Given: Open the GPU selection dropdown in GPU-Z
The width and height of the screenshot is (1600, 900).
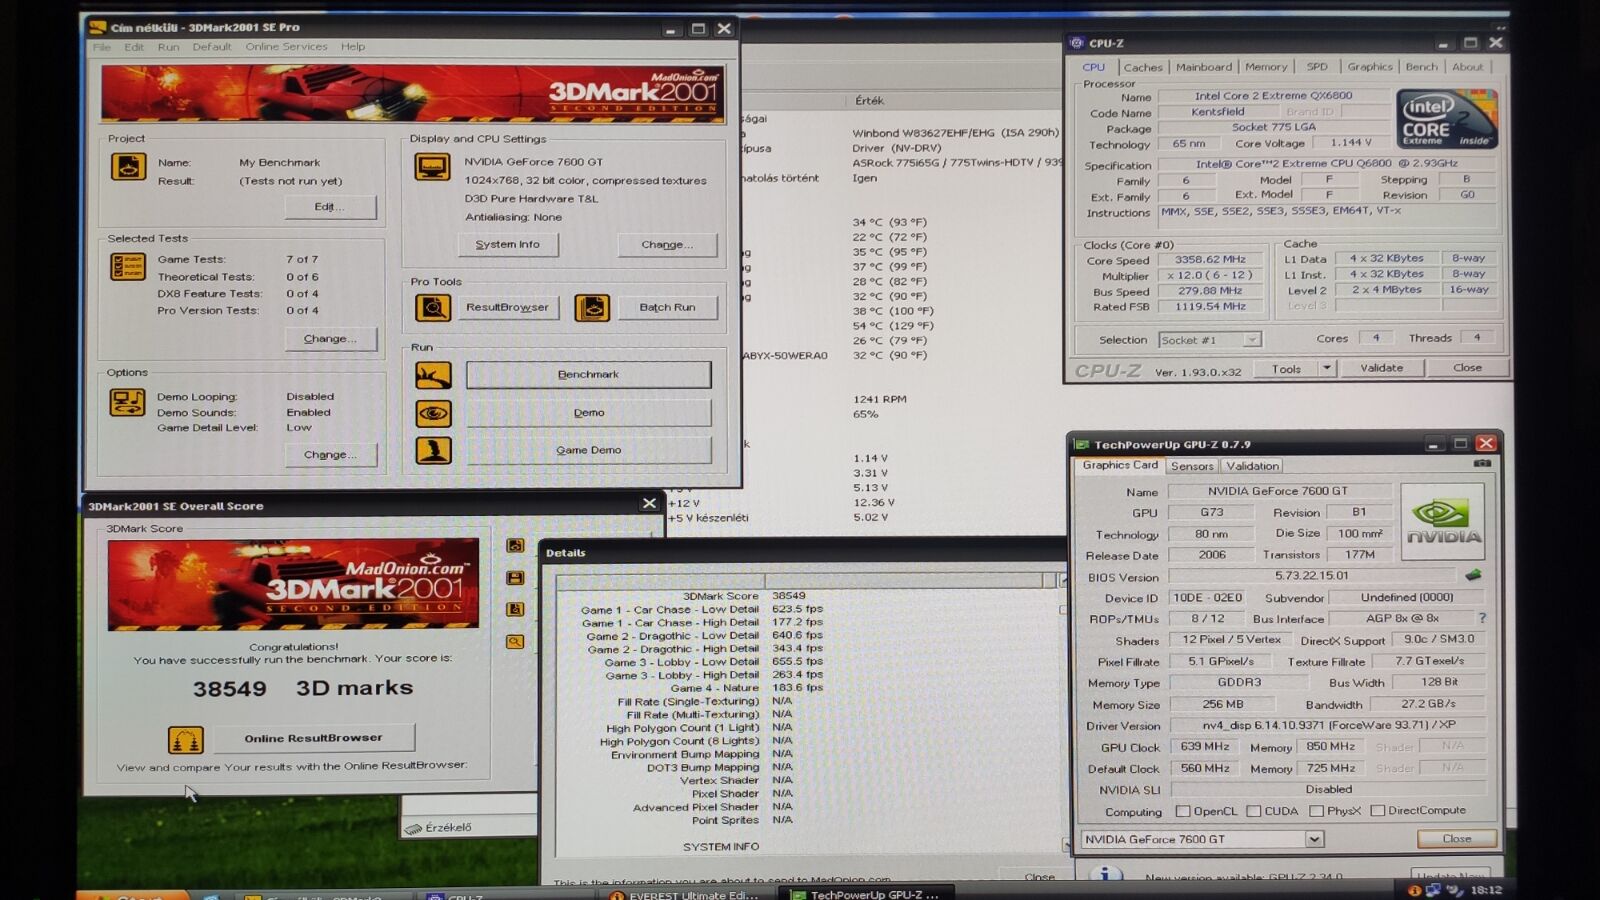Looking at the screenshot, I should pos(1314,839).
